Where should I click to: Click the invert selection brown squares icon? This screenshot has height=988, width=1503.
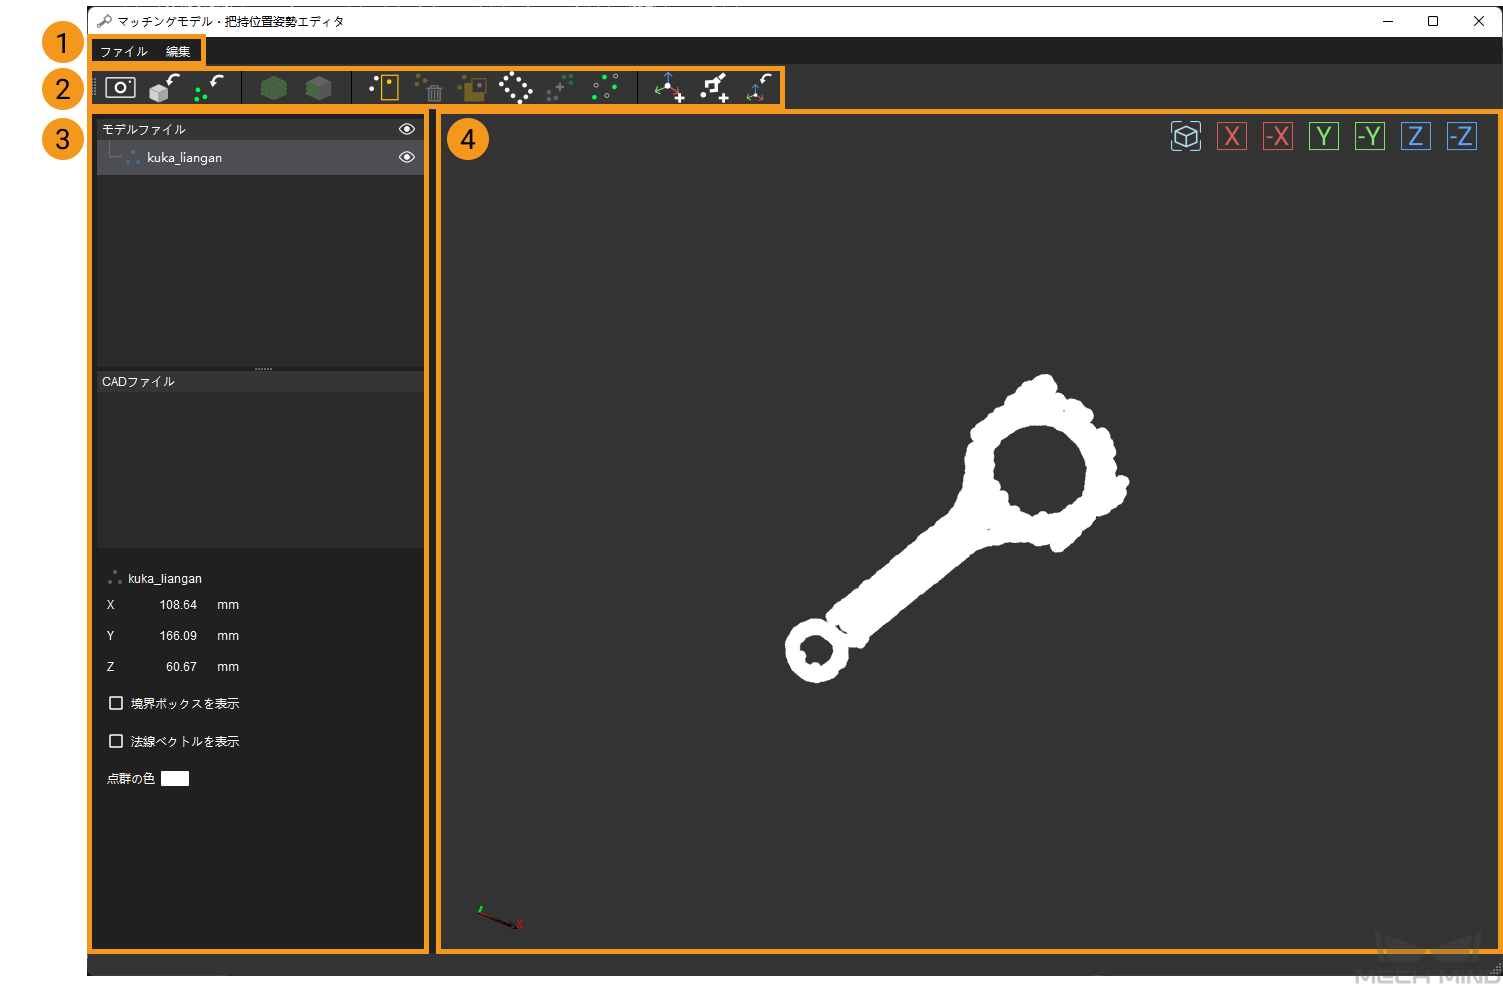[472, 88]
